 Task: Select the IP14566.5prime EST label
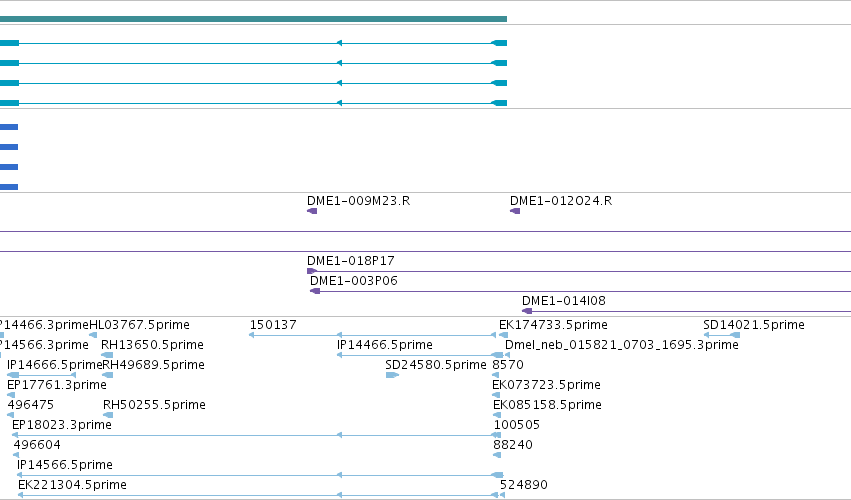pyautogui.click(x=65, y=465)
